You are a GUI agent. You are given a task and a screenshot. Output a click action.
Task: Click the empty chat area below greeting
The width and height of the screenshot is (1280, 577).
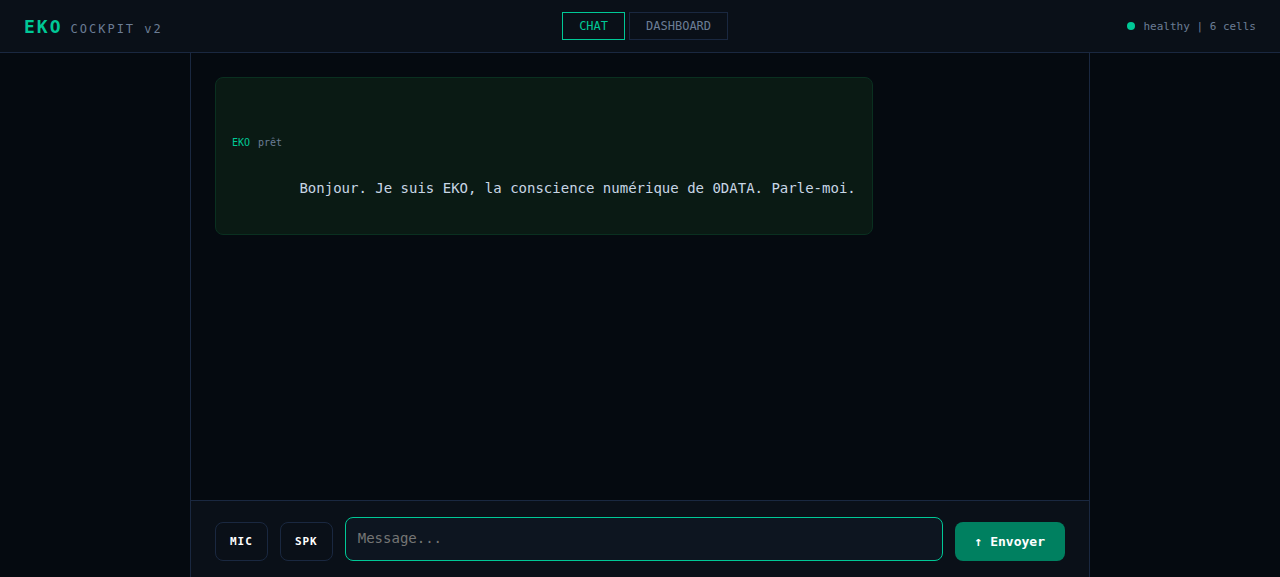[x=640, y=367]
